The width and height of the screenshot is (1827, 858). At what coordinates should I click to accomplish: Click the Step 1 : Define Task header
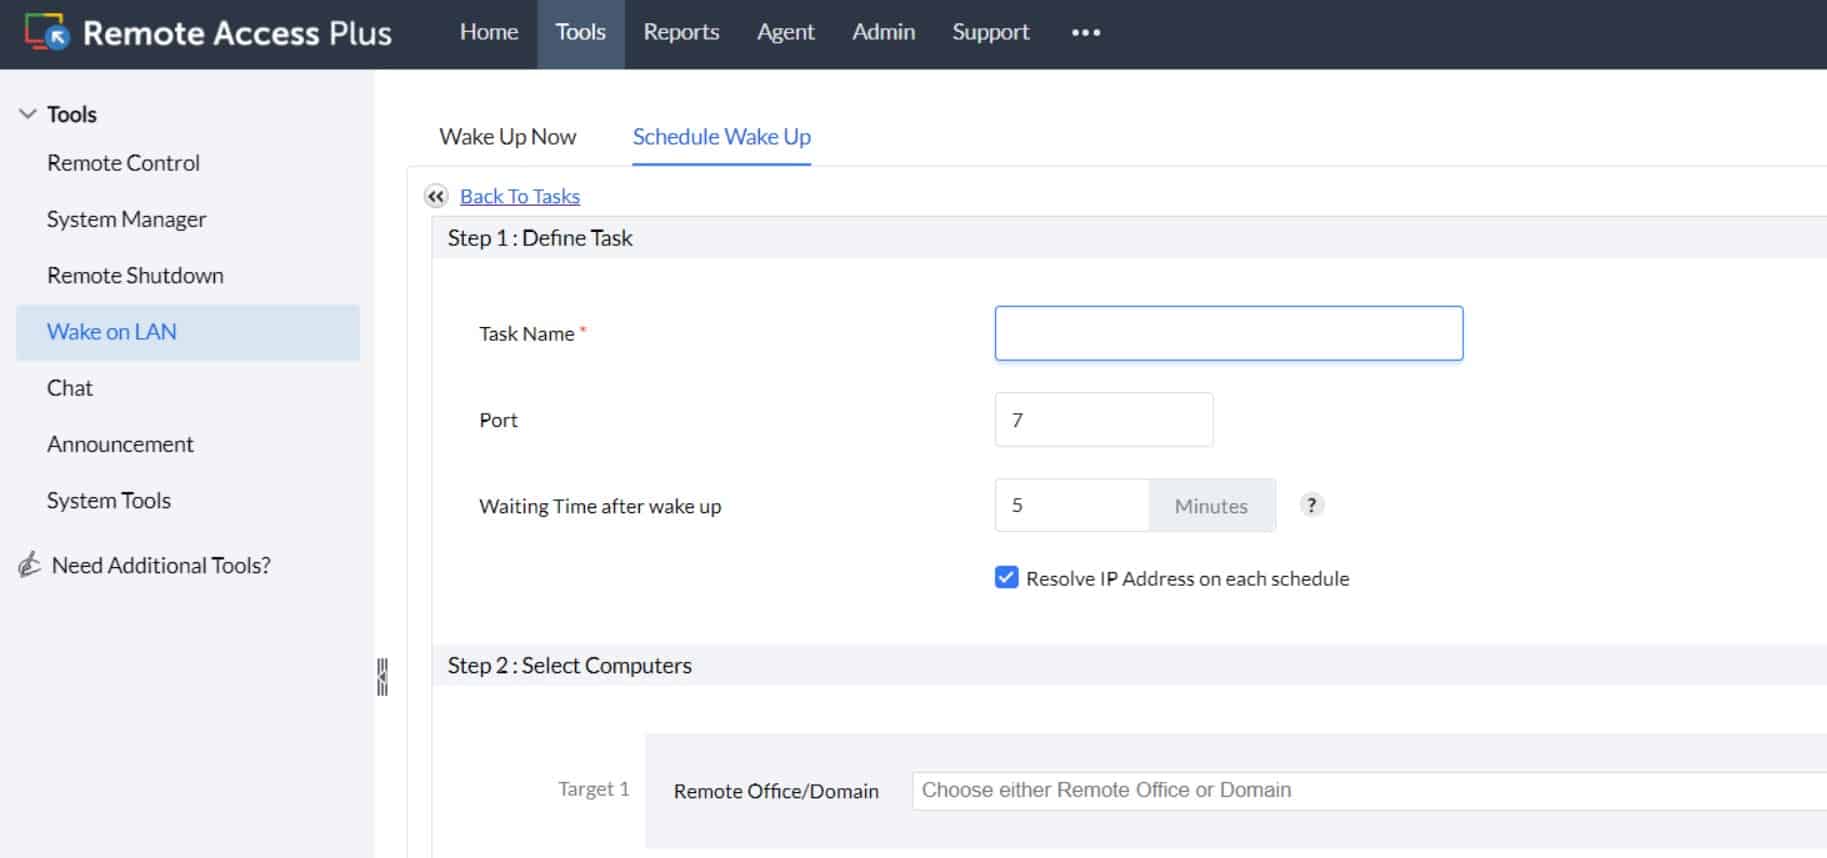point(540,238)
